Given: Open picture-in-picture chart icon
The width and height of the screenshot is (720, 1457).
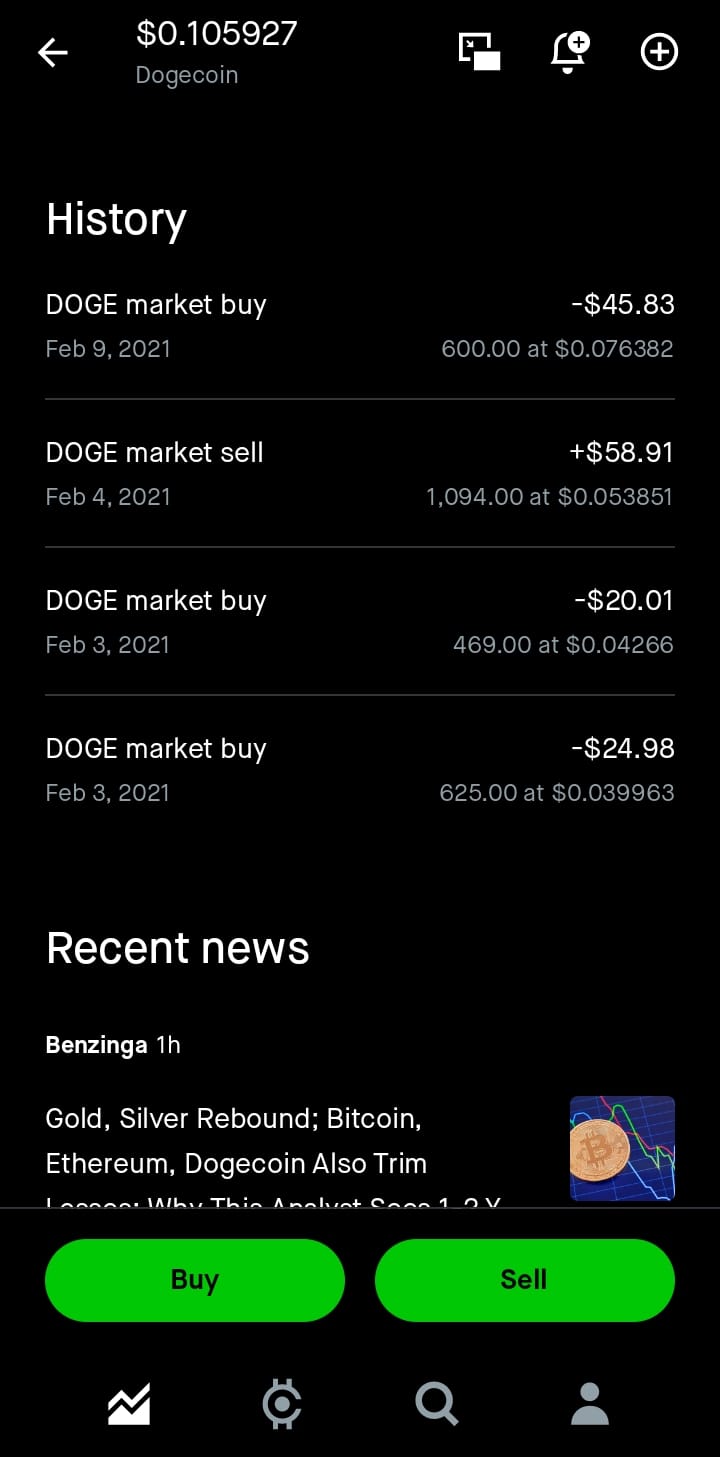Looking at the screenshot, I should (x=479, y=52).
